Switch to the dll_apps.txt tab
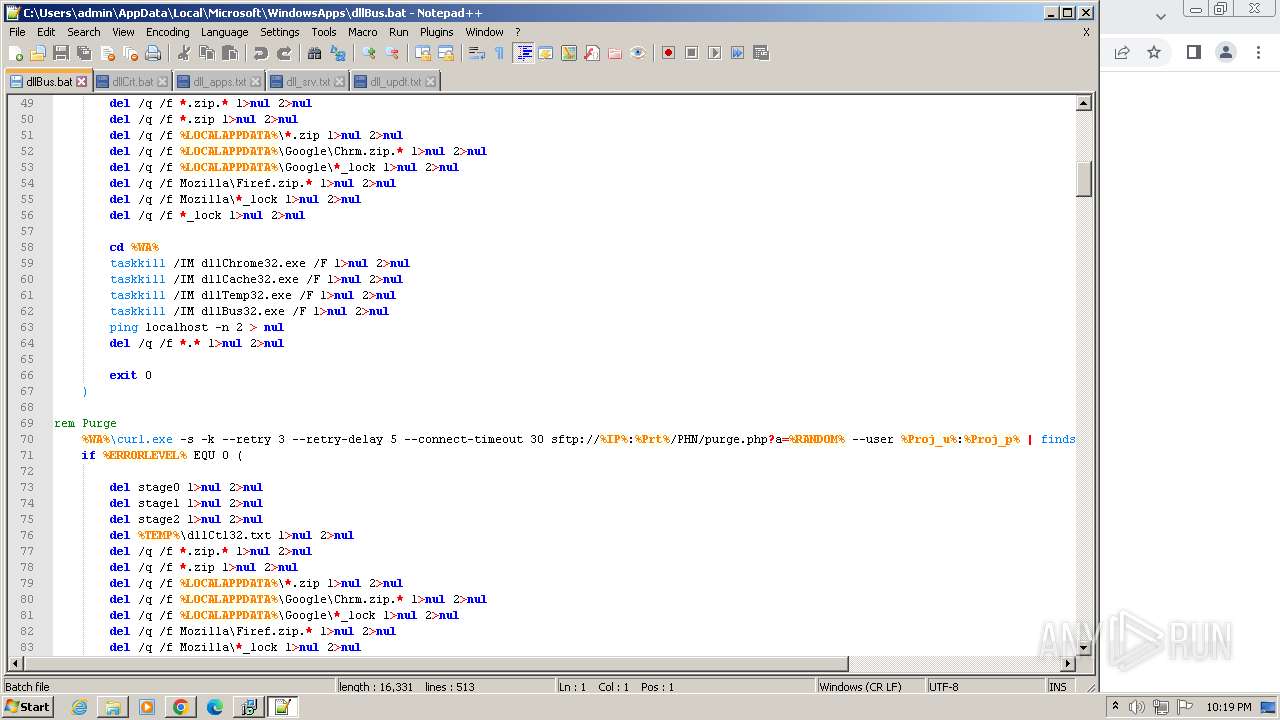This screenshot has width=1280, height=720. pos(219,82)
